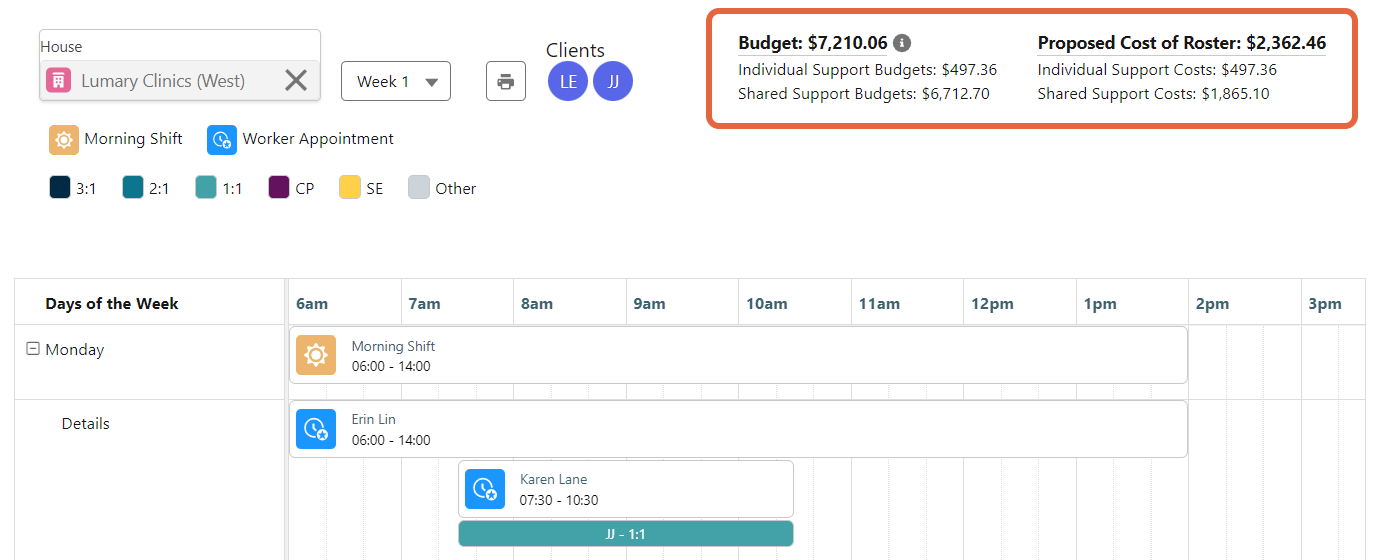Click the House input field
The height and width of the screenshot is (560, 1380).
click(x=165, y=81)
